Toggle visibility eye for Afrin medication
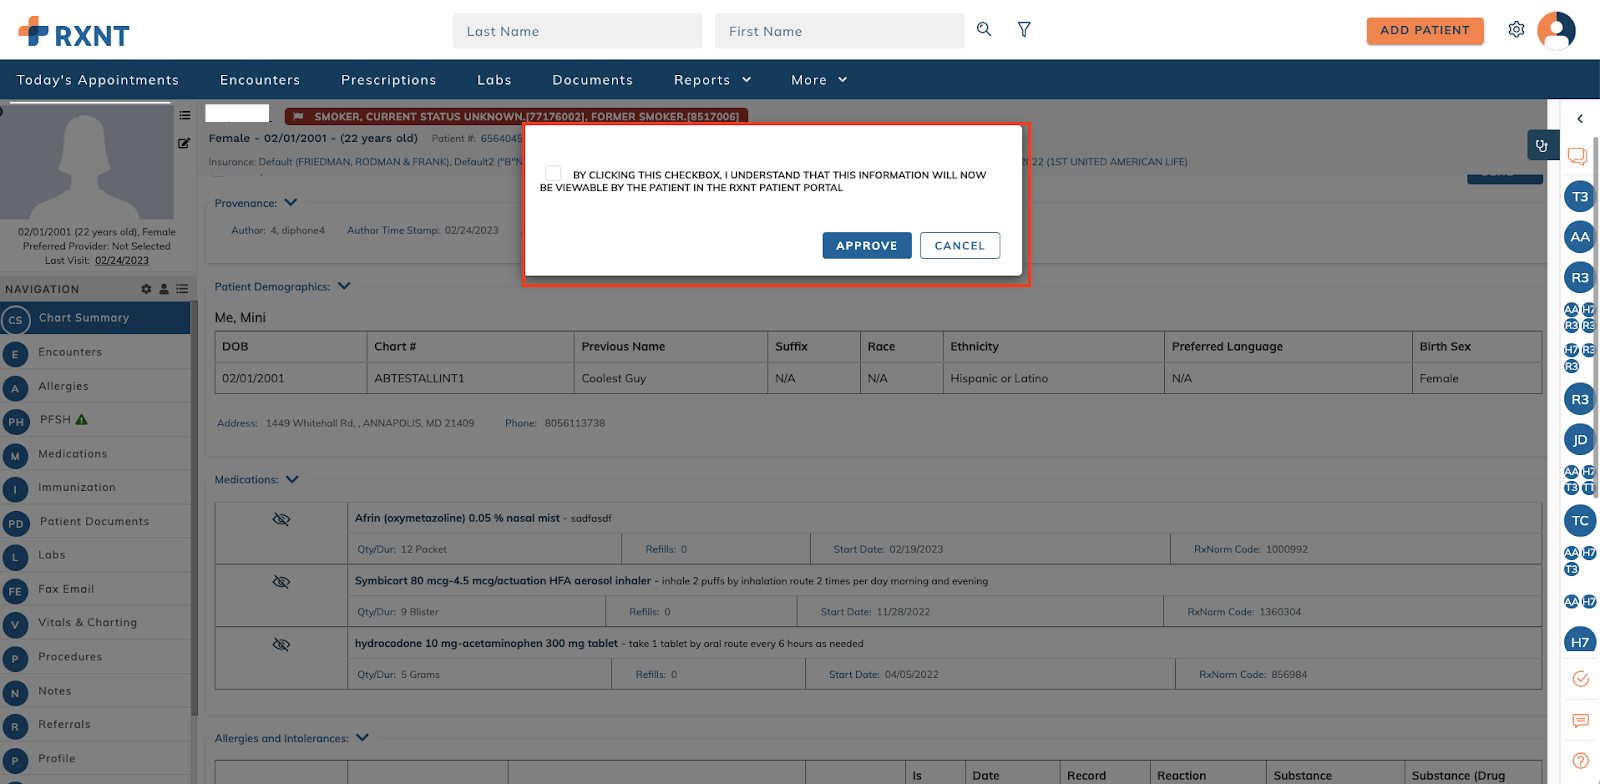1600x784 pixels. click(x=281, y=519)
